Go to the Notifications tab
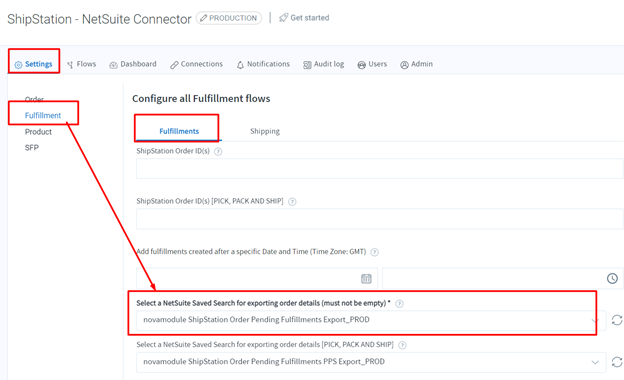The width and height of the screenshot is (624, 380). 263,64
